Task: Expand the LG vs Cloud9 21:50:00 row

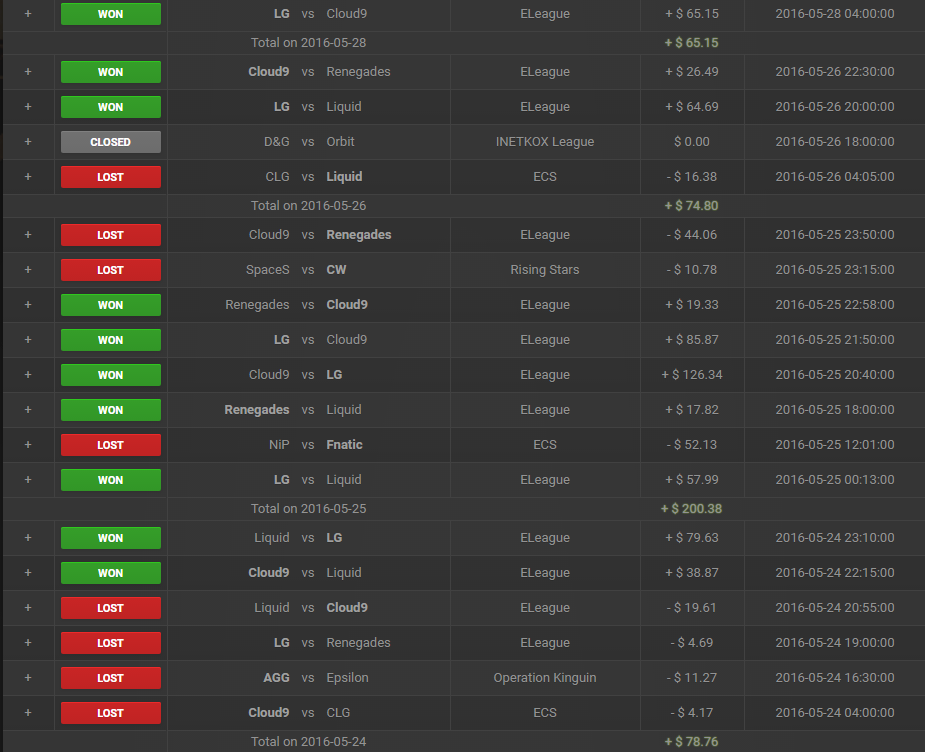Action: click(28, 340)
